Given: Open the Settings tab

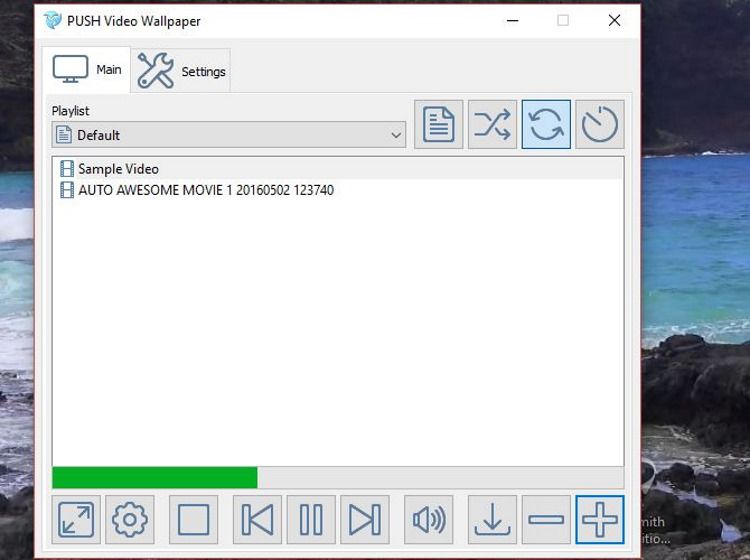Looking at the screenshot, I should coord(181,71).
